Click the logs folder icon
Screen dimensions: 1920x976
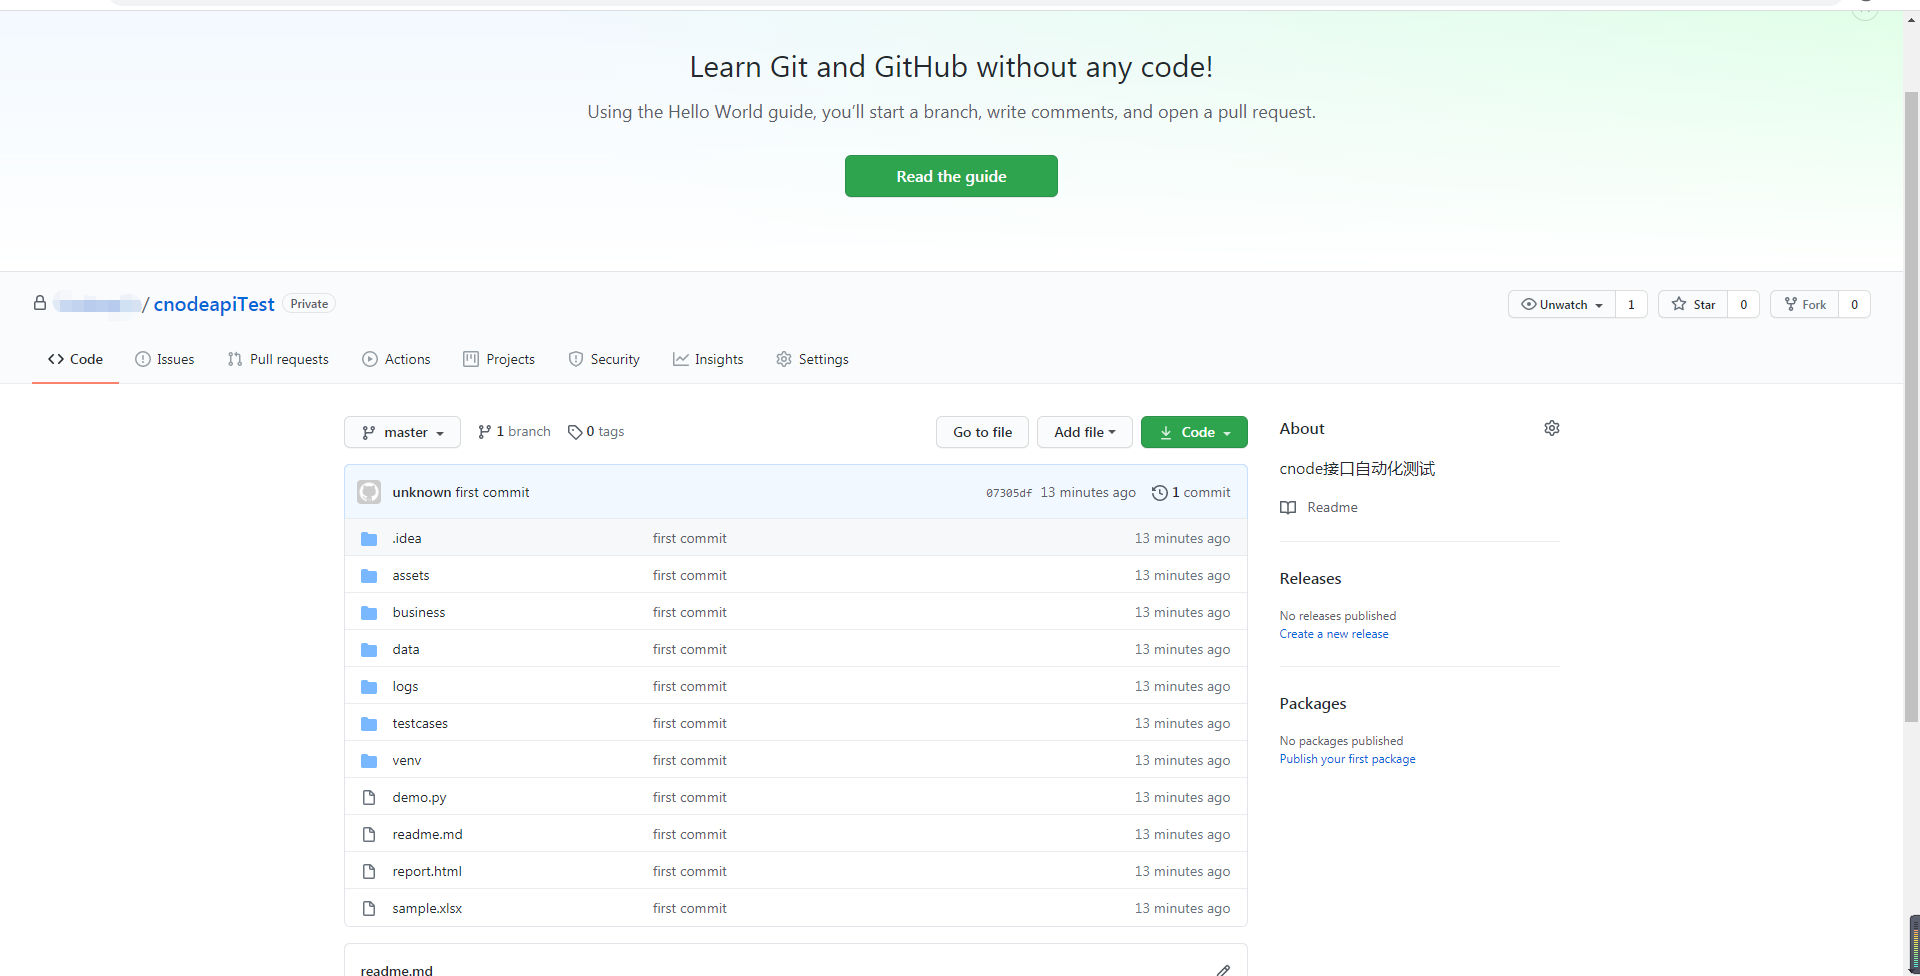click(x=369, y=687)
